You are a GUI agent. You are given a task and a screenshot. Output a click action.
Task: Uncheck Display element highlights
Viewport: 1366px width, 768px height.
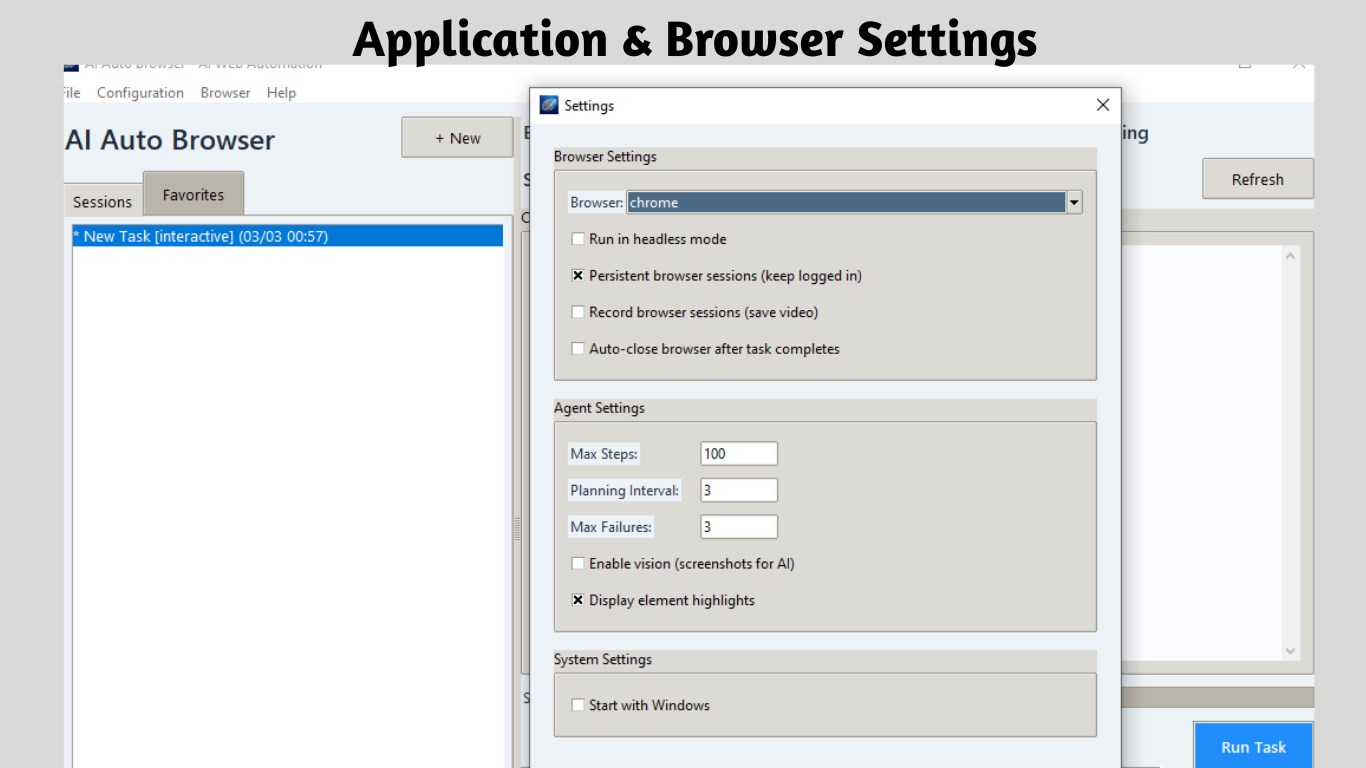(x=578, y=601)
